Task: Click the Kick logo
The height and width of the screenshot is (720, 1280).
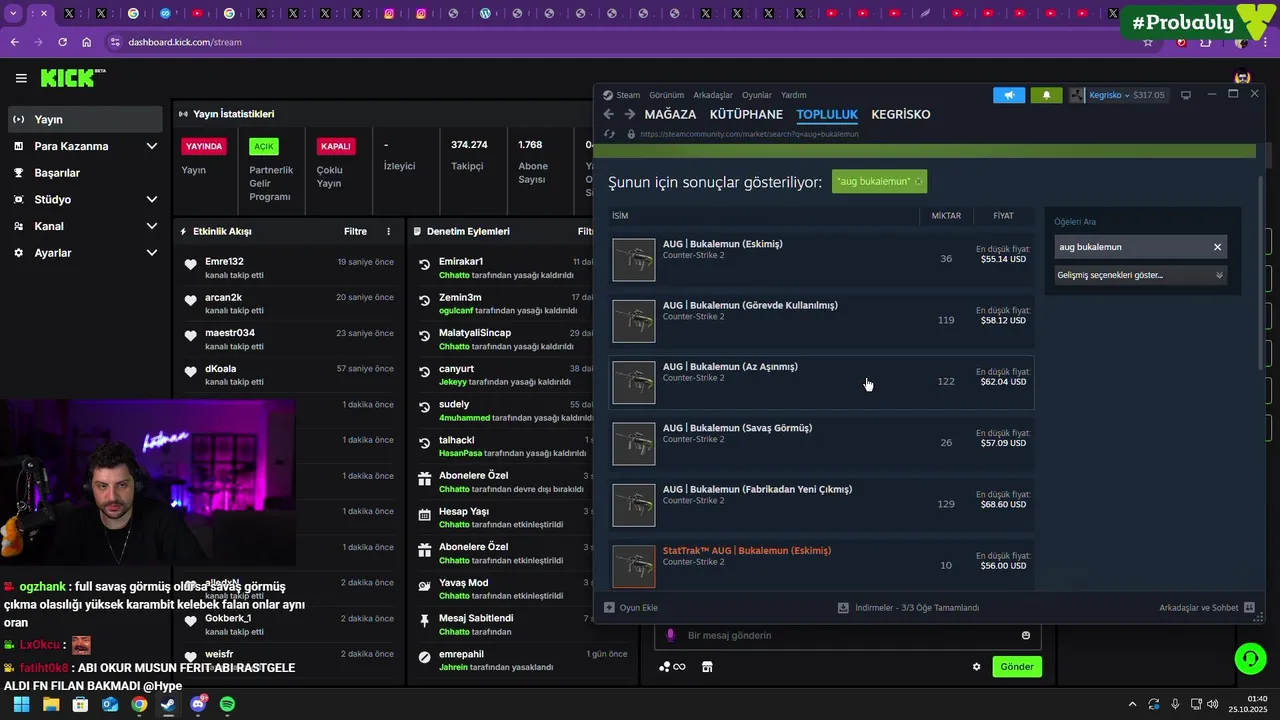Action: point(72,78)
